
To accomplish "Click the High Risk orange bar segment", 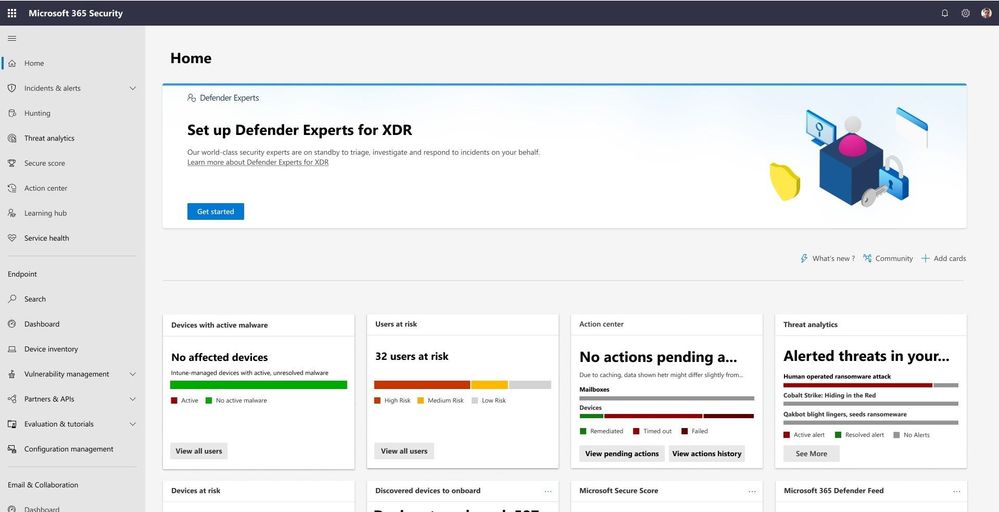I will 422,385.
